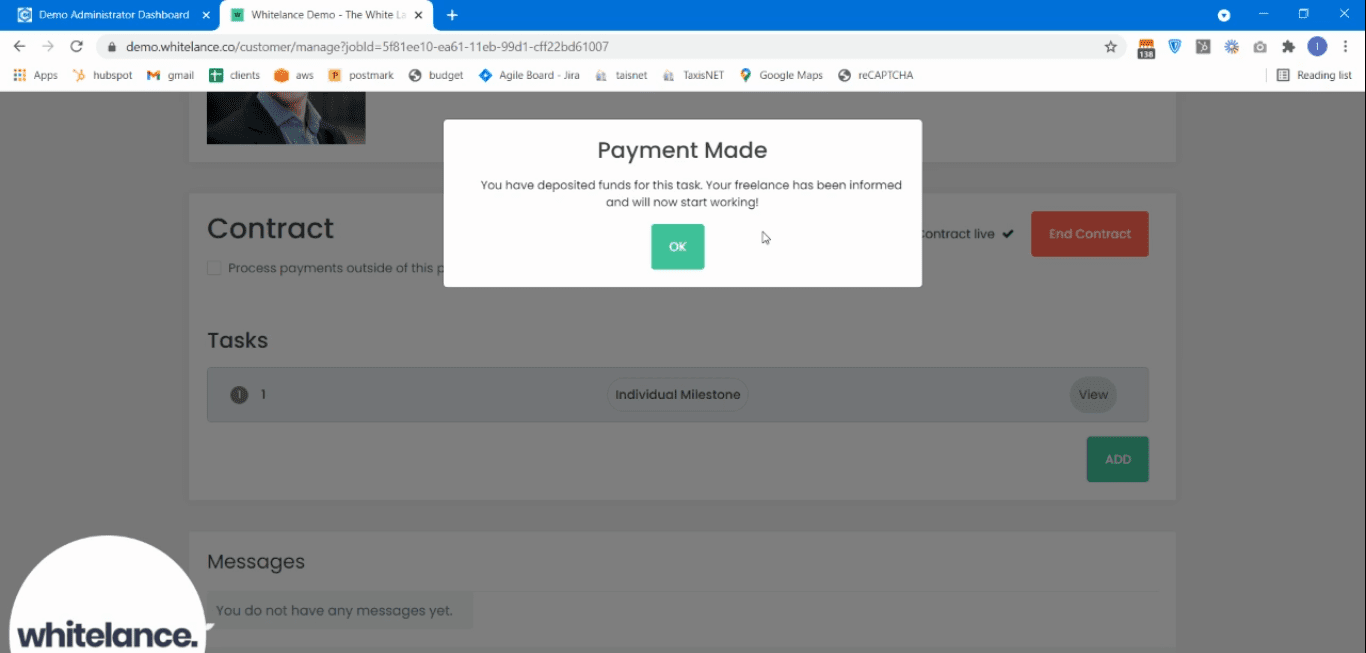Select the Individual Milestone label

coord(678,395)
